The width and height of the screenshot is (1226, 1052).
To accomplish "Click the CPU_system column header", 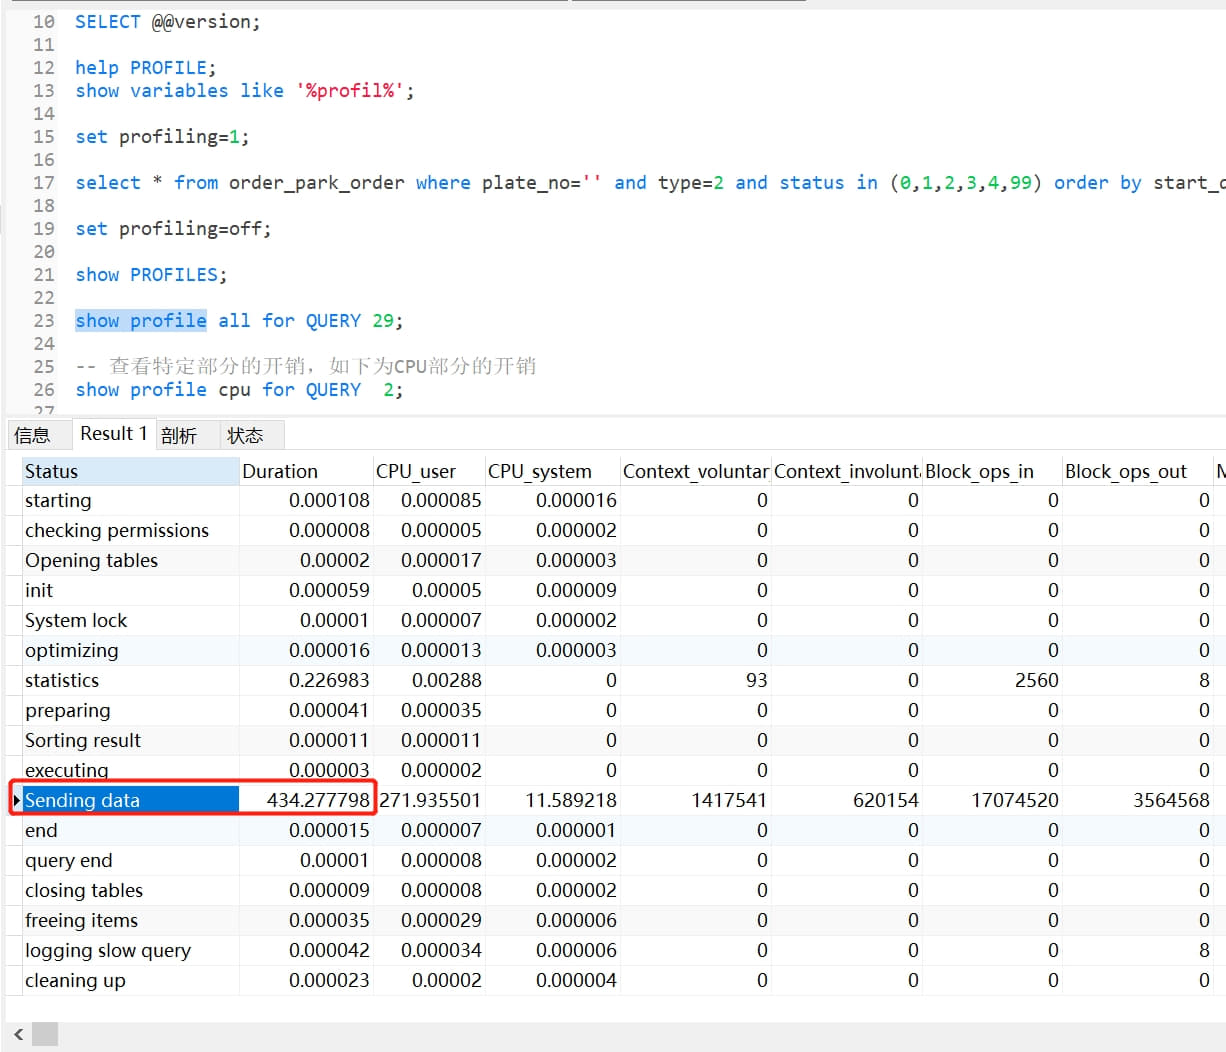I will pos(551,472).
